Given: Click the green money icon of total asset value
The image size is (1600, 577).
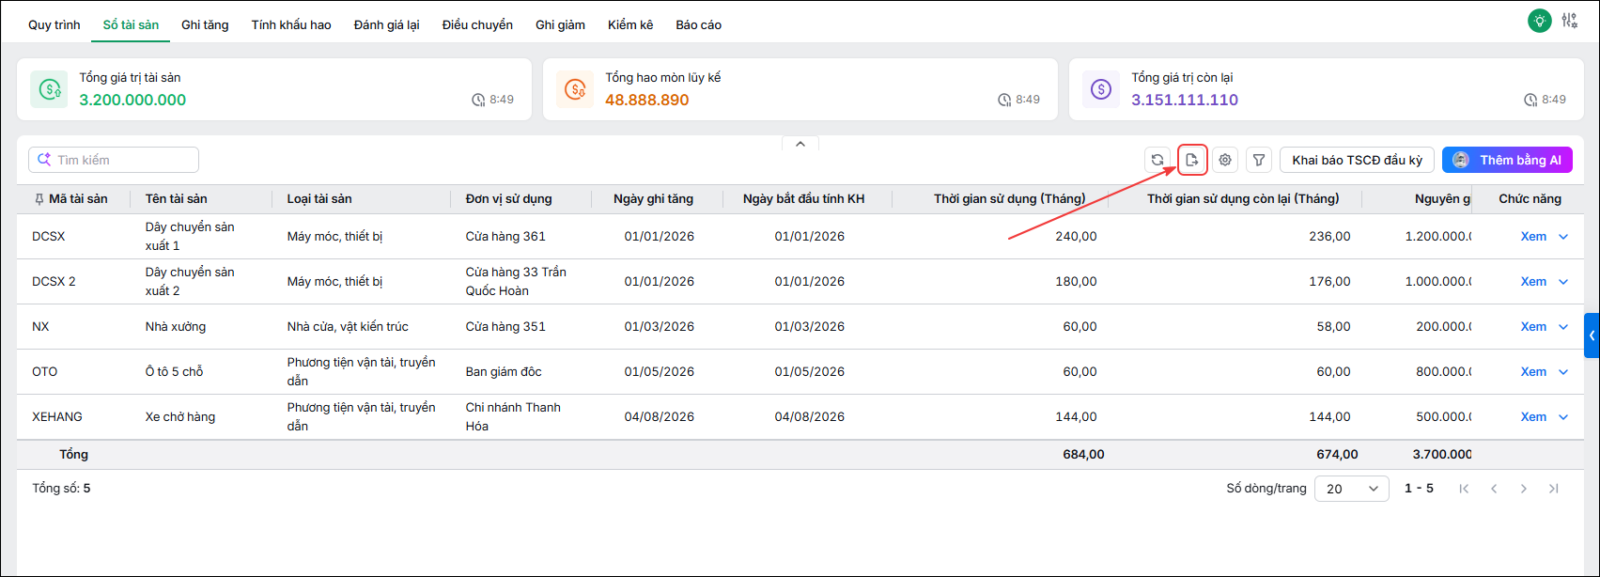Looking at the screenshot, I should pyautogui.click(x=49, y=89).
